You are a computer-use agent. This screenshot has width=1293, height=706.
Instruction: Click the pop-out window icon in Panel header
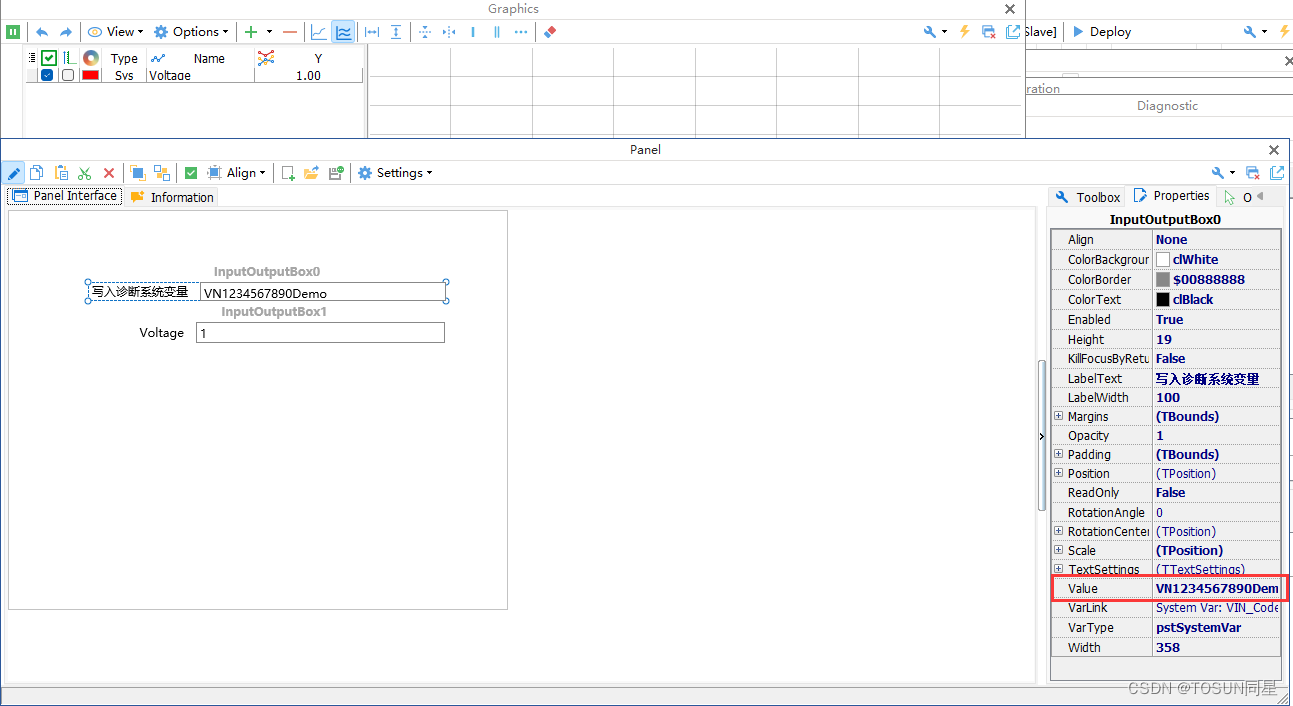pyautogui.click(x=1277, y=173)
